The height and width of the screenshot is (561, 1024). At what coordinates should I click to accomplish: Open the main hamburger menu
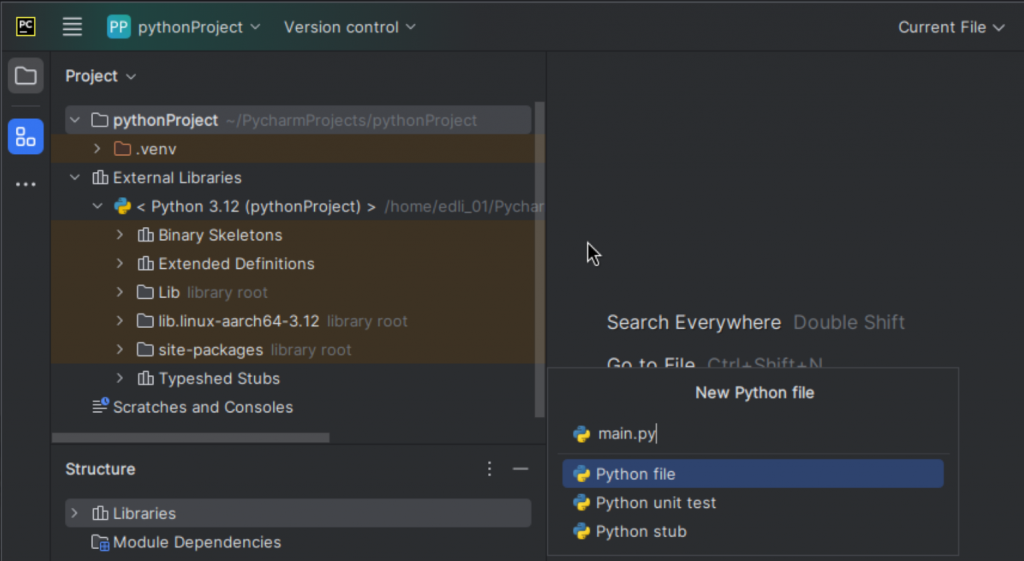click(72, 27)
